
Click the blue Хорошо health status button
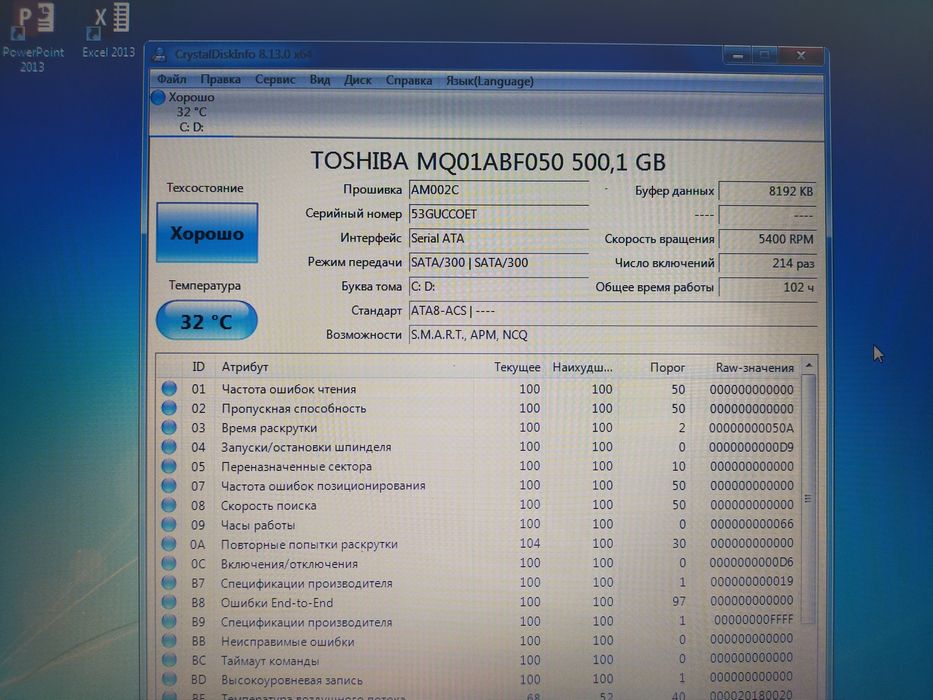(x=207, y=233)
